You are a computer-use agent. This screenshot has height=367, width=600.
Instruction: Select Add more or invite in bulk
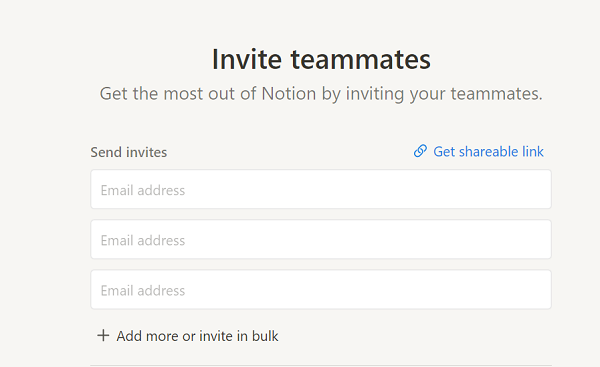tap(188, 336)
